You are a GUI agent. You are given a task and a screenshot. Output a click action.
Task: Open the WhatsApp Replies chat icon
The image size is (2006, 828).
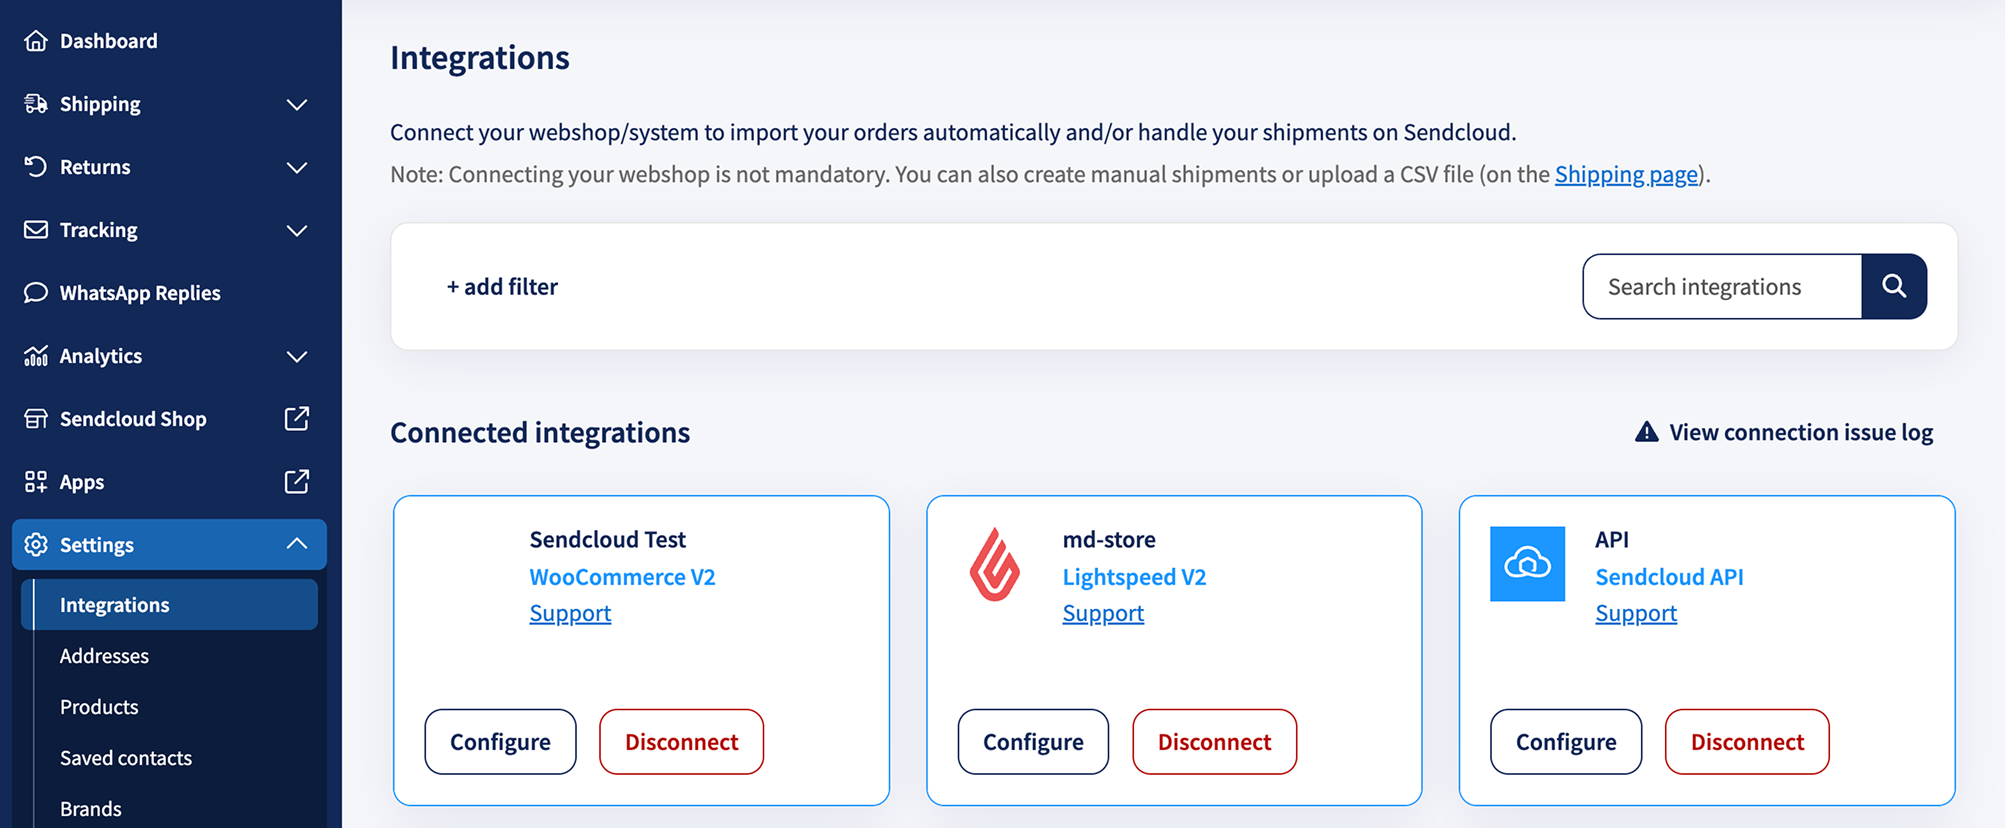[x=36, y=292]
